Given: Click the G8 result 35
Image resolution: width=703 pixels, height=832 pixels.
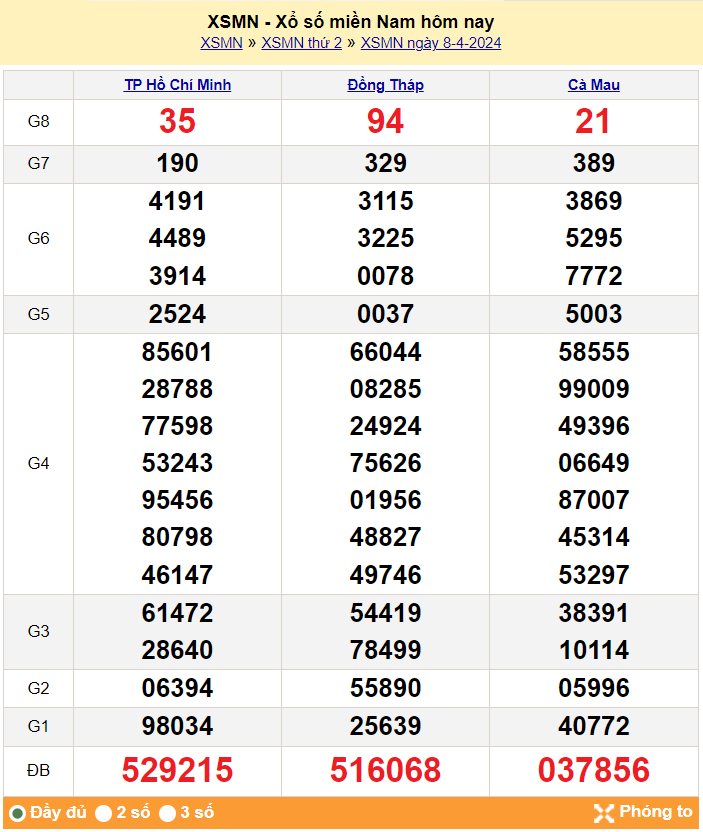Looking at the screenshot, I should [177, 122].
